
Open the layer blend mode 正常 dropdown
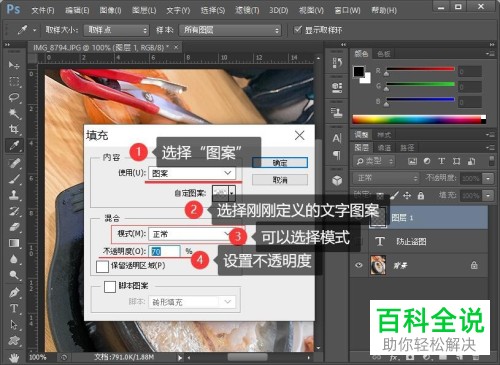[386, 178]
